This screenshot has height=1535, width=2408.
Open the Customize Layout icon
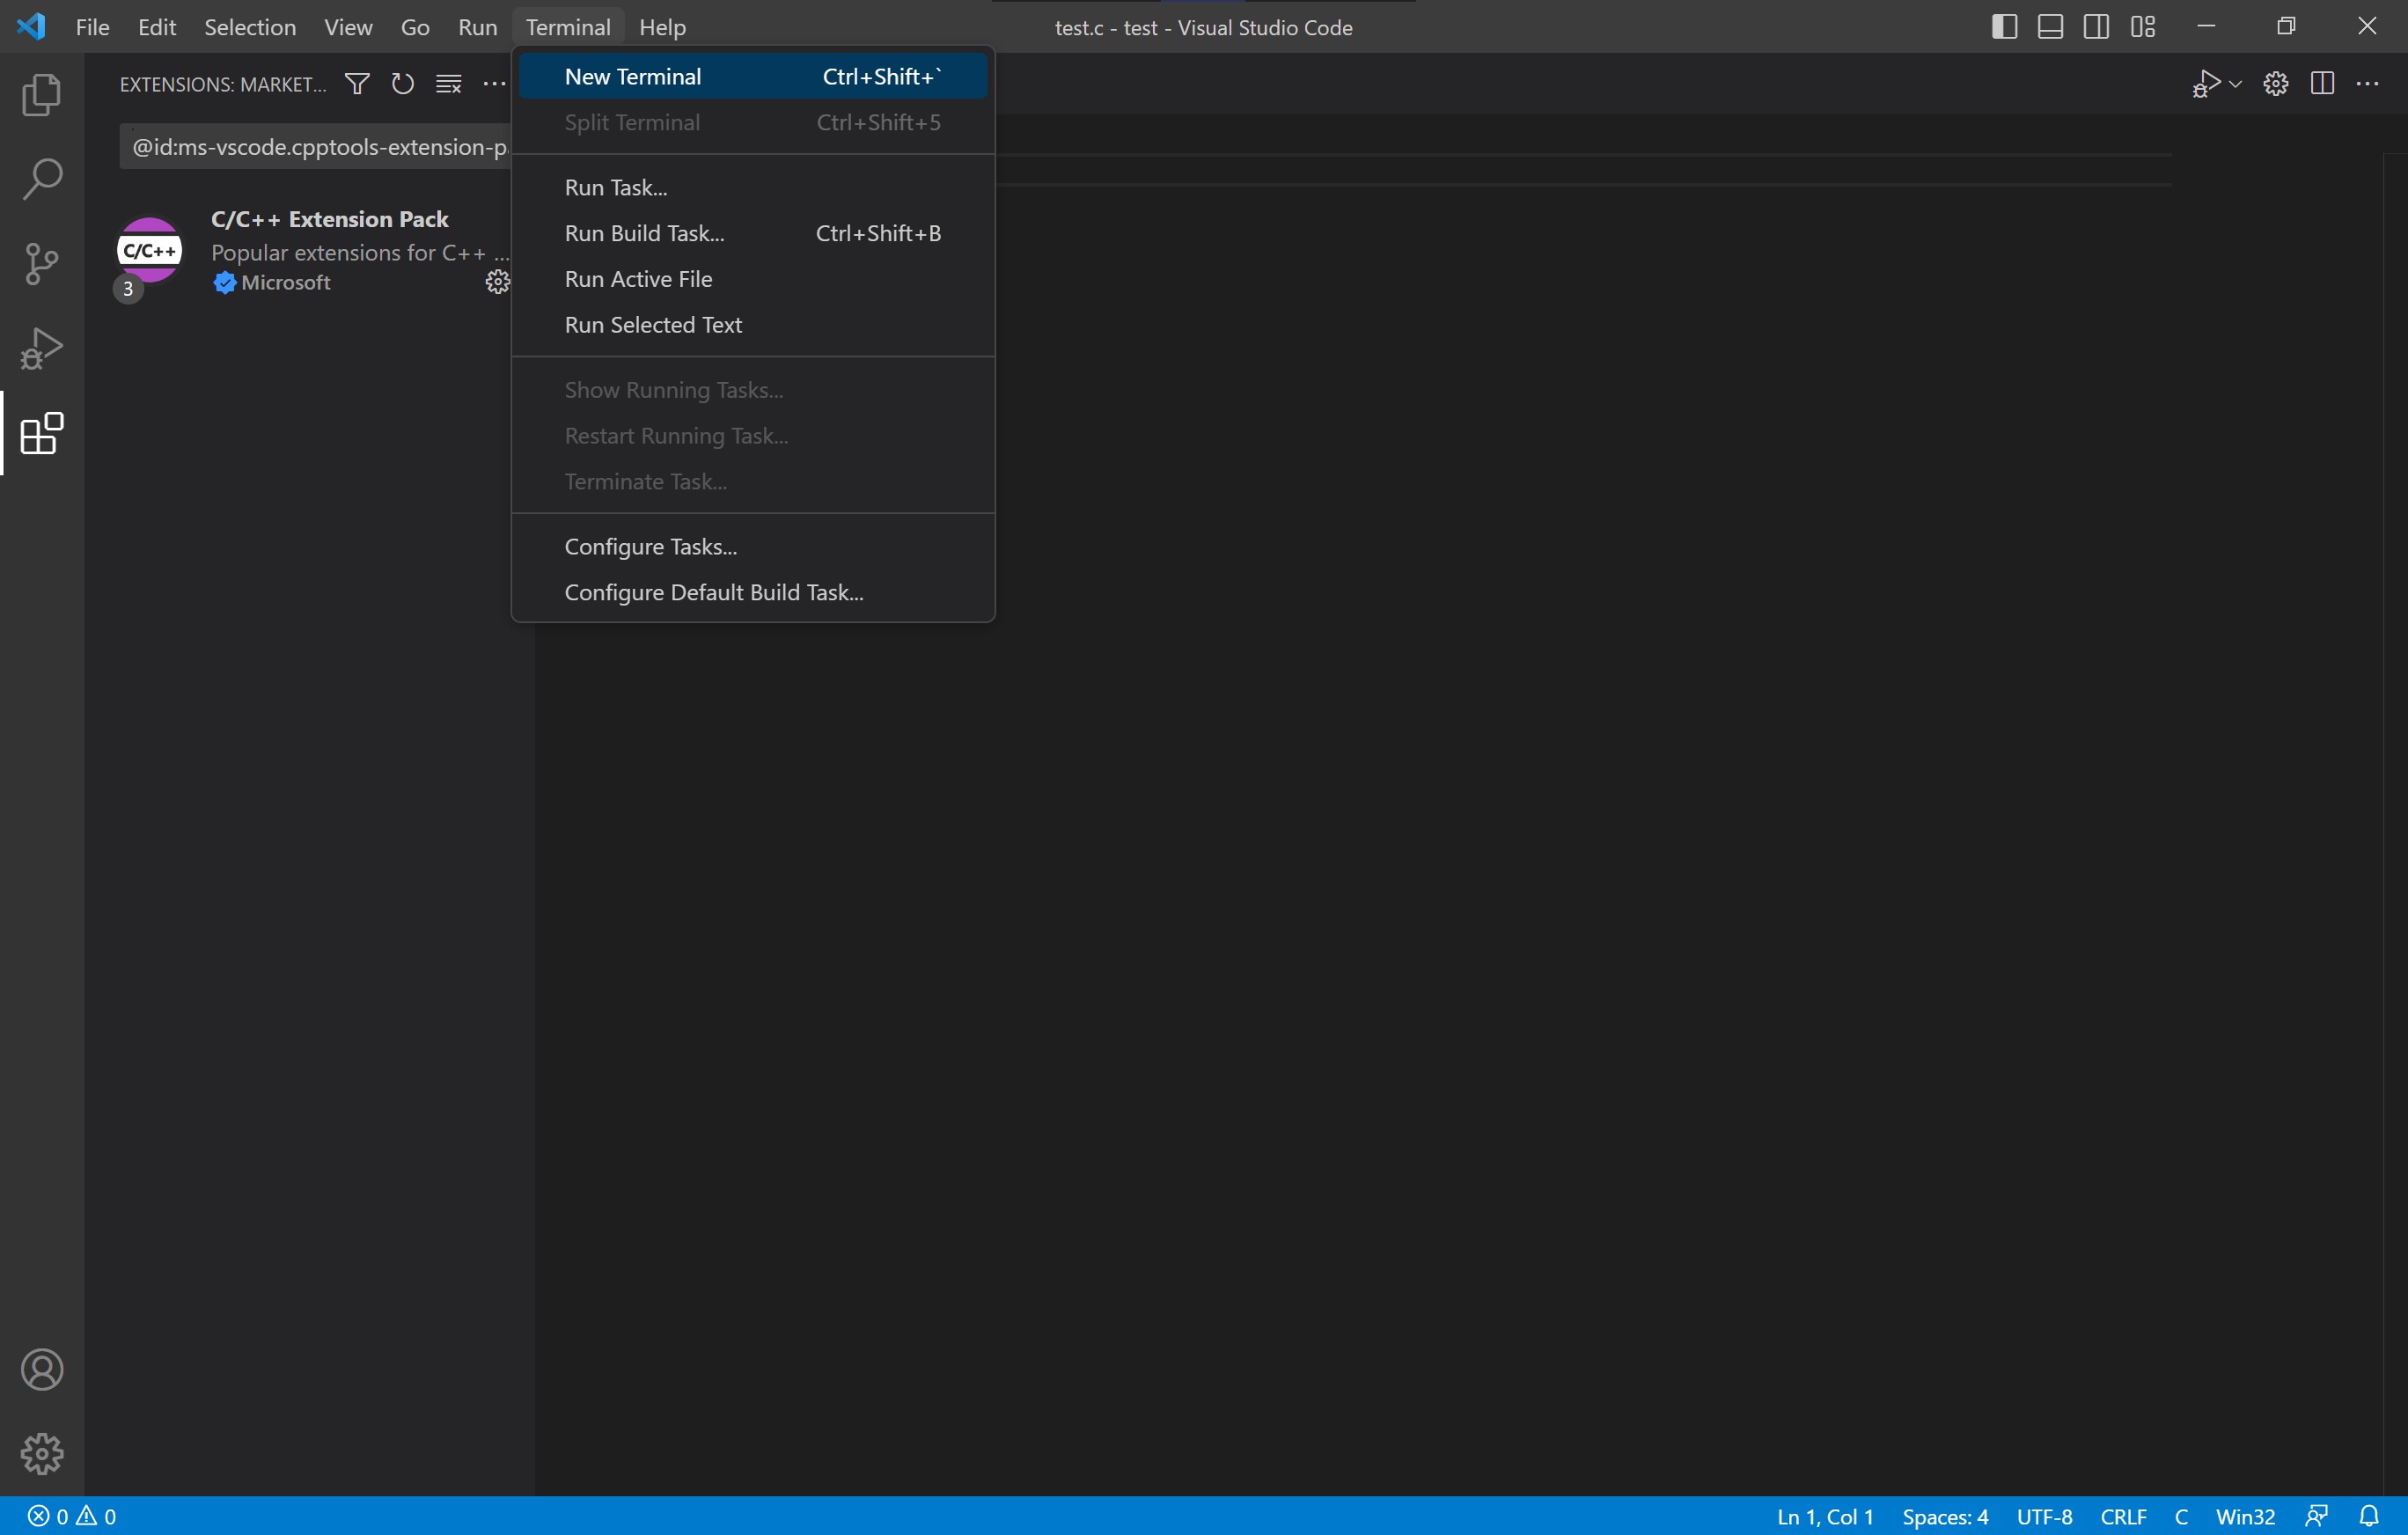click(2142, 27)
